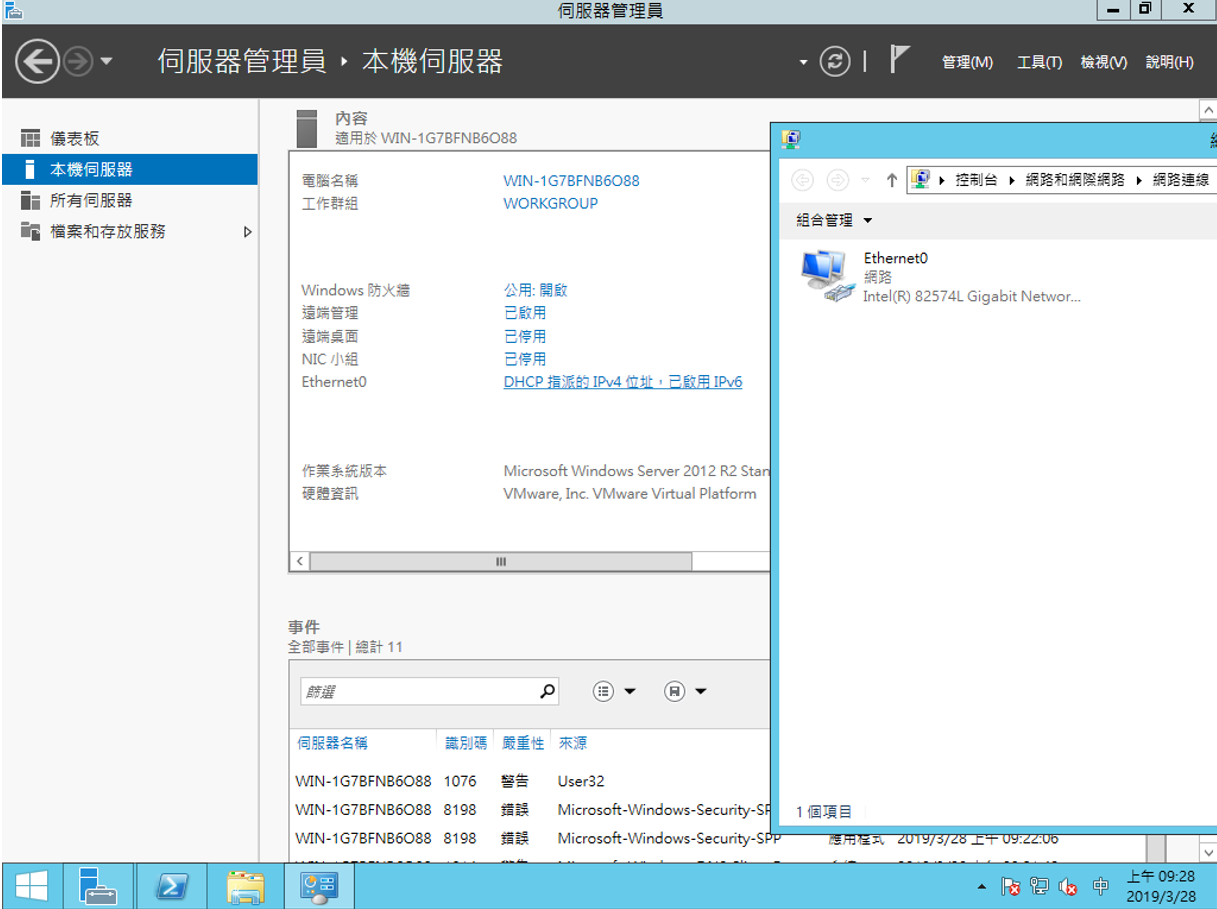The image size is (1217, 909).
Task: Click 網路和網際網路 in the address breadcrumb
Action: point(1075,180)
